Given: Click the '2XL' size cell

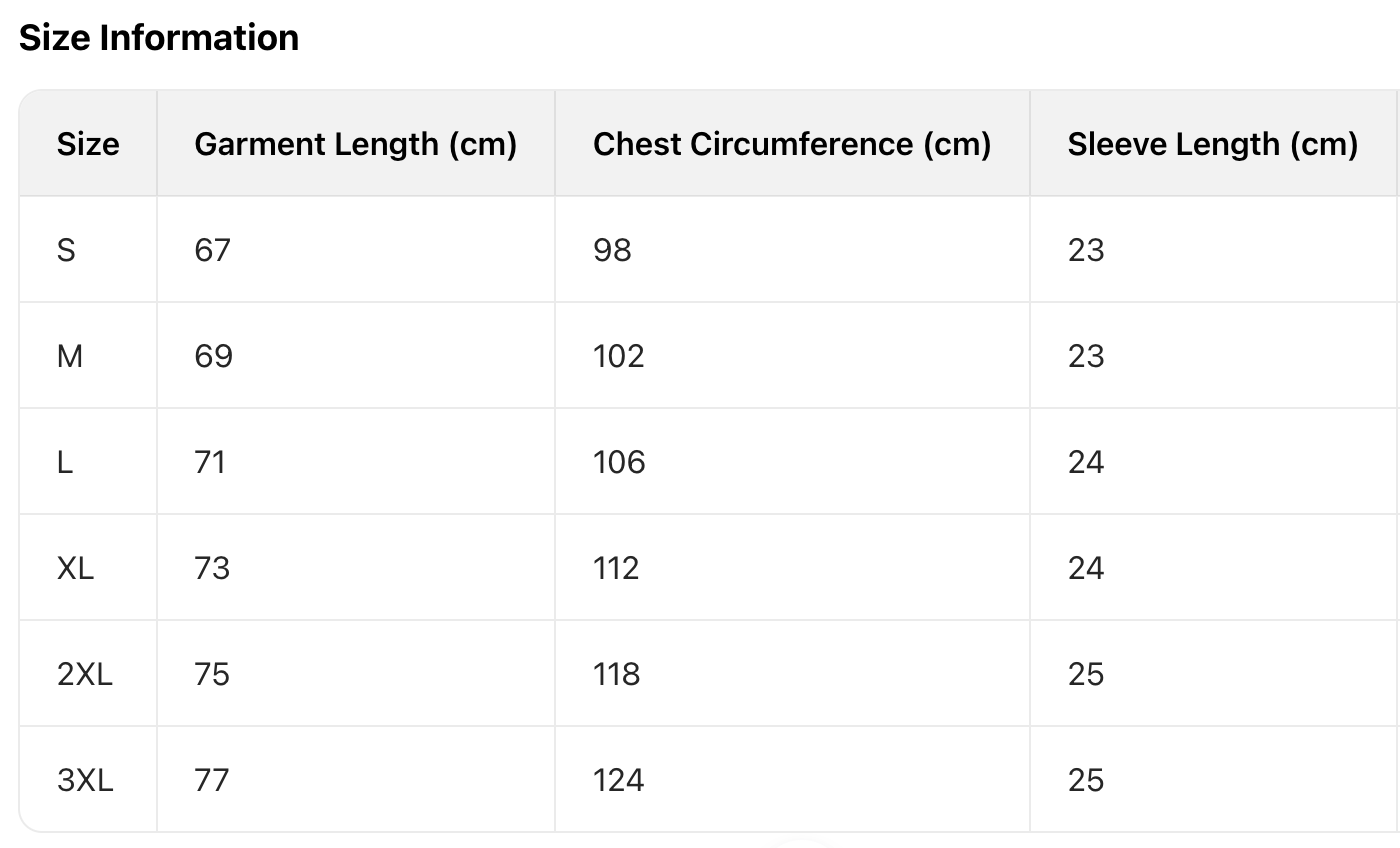Looking at the screenshot, I should click(x=85, y=674).
